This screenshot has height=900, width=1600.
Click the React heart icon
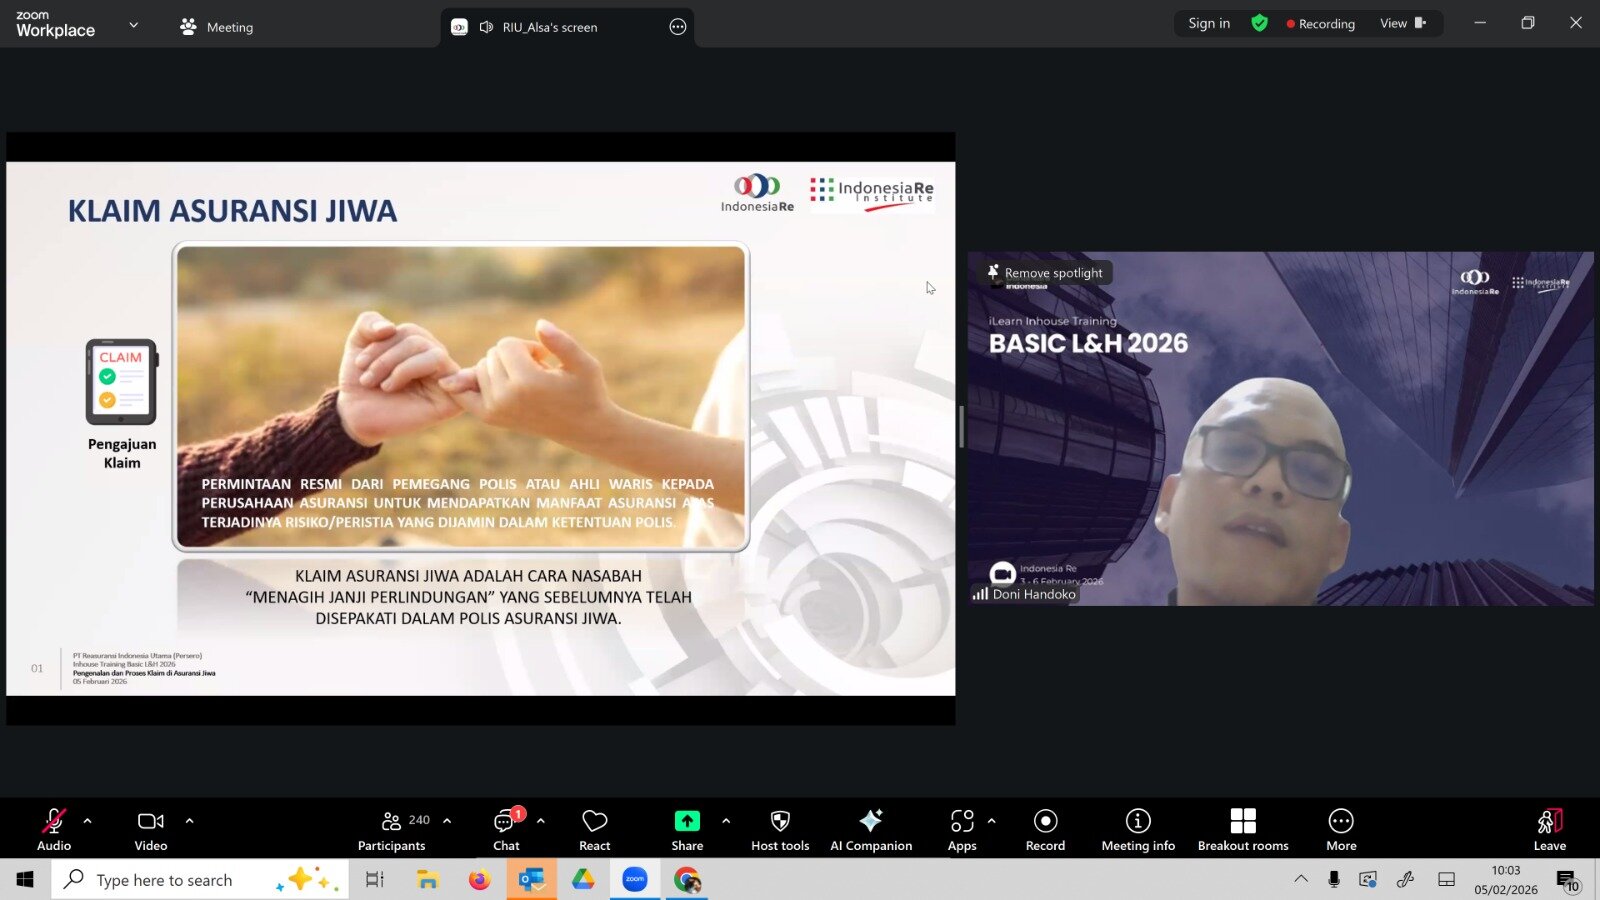click(x=594, y=830)
